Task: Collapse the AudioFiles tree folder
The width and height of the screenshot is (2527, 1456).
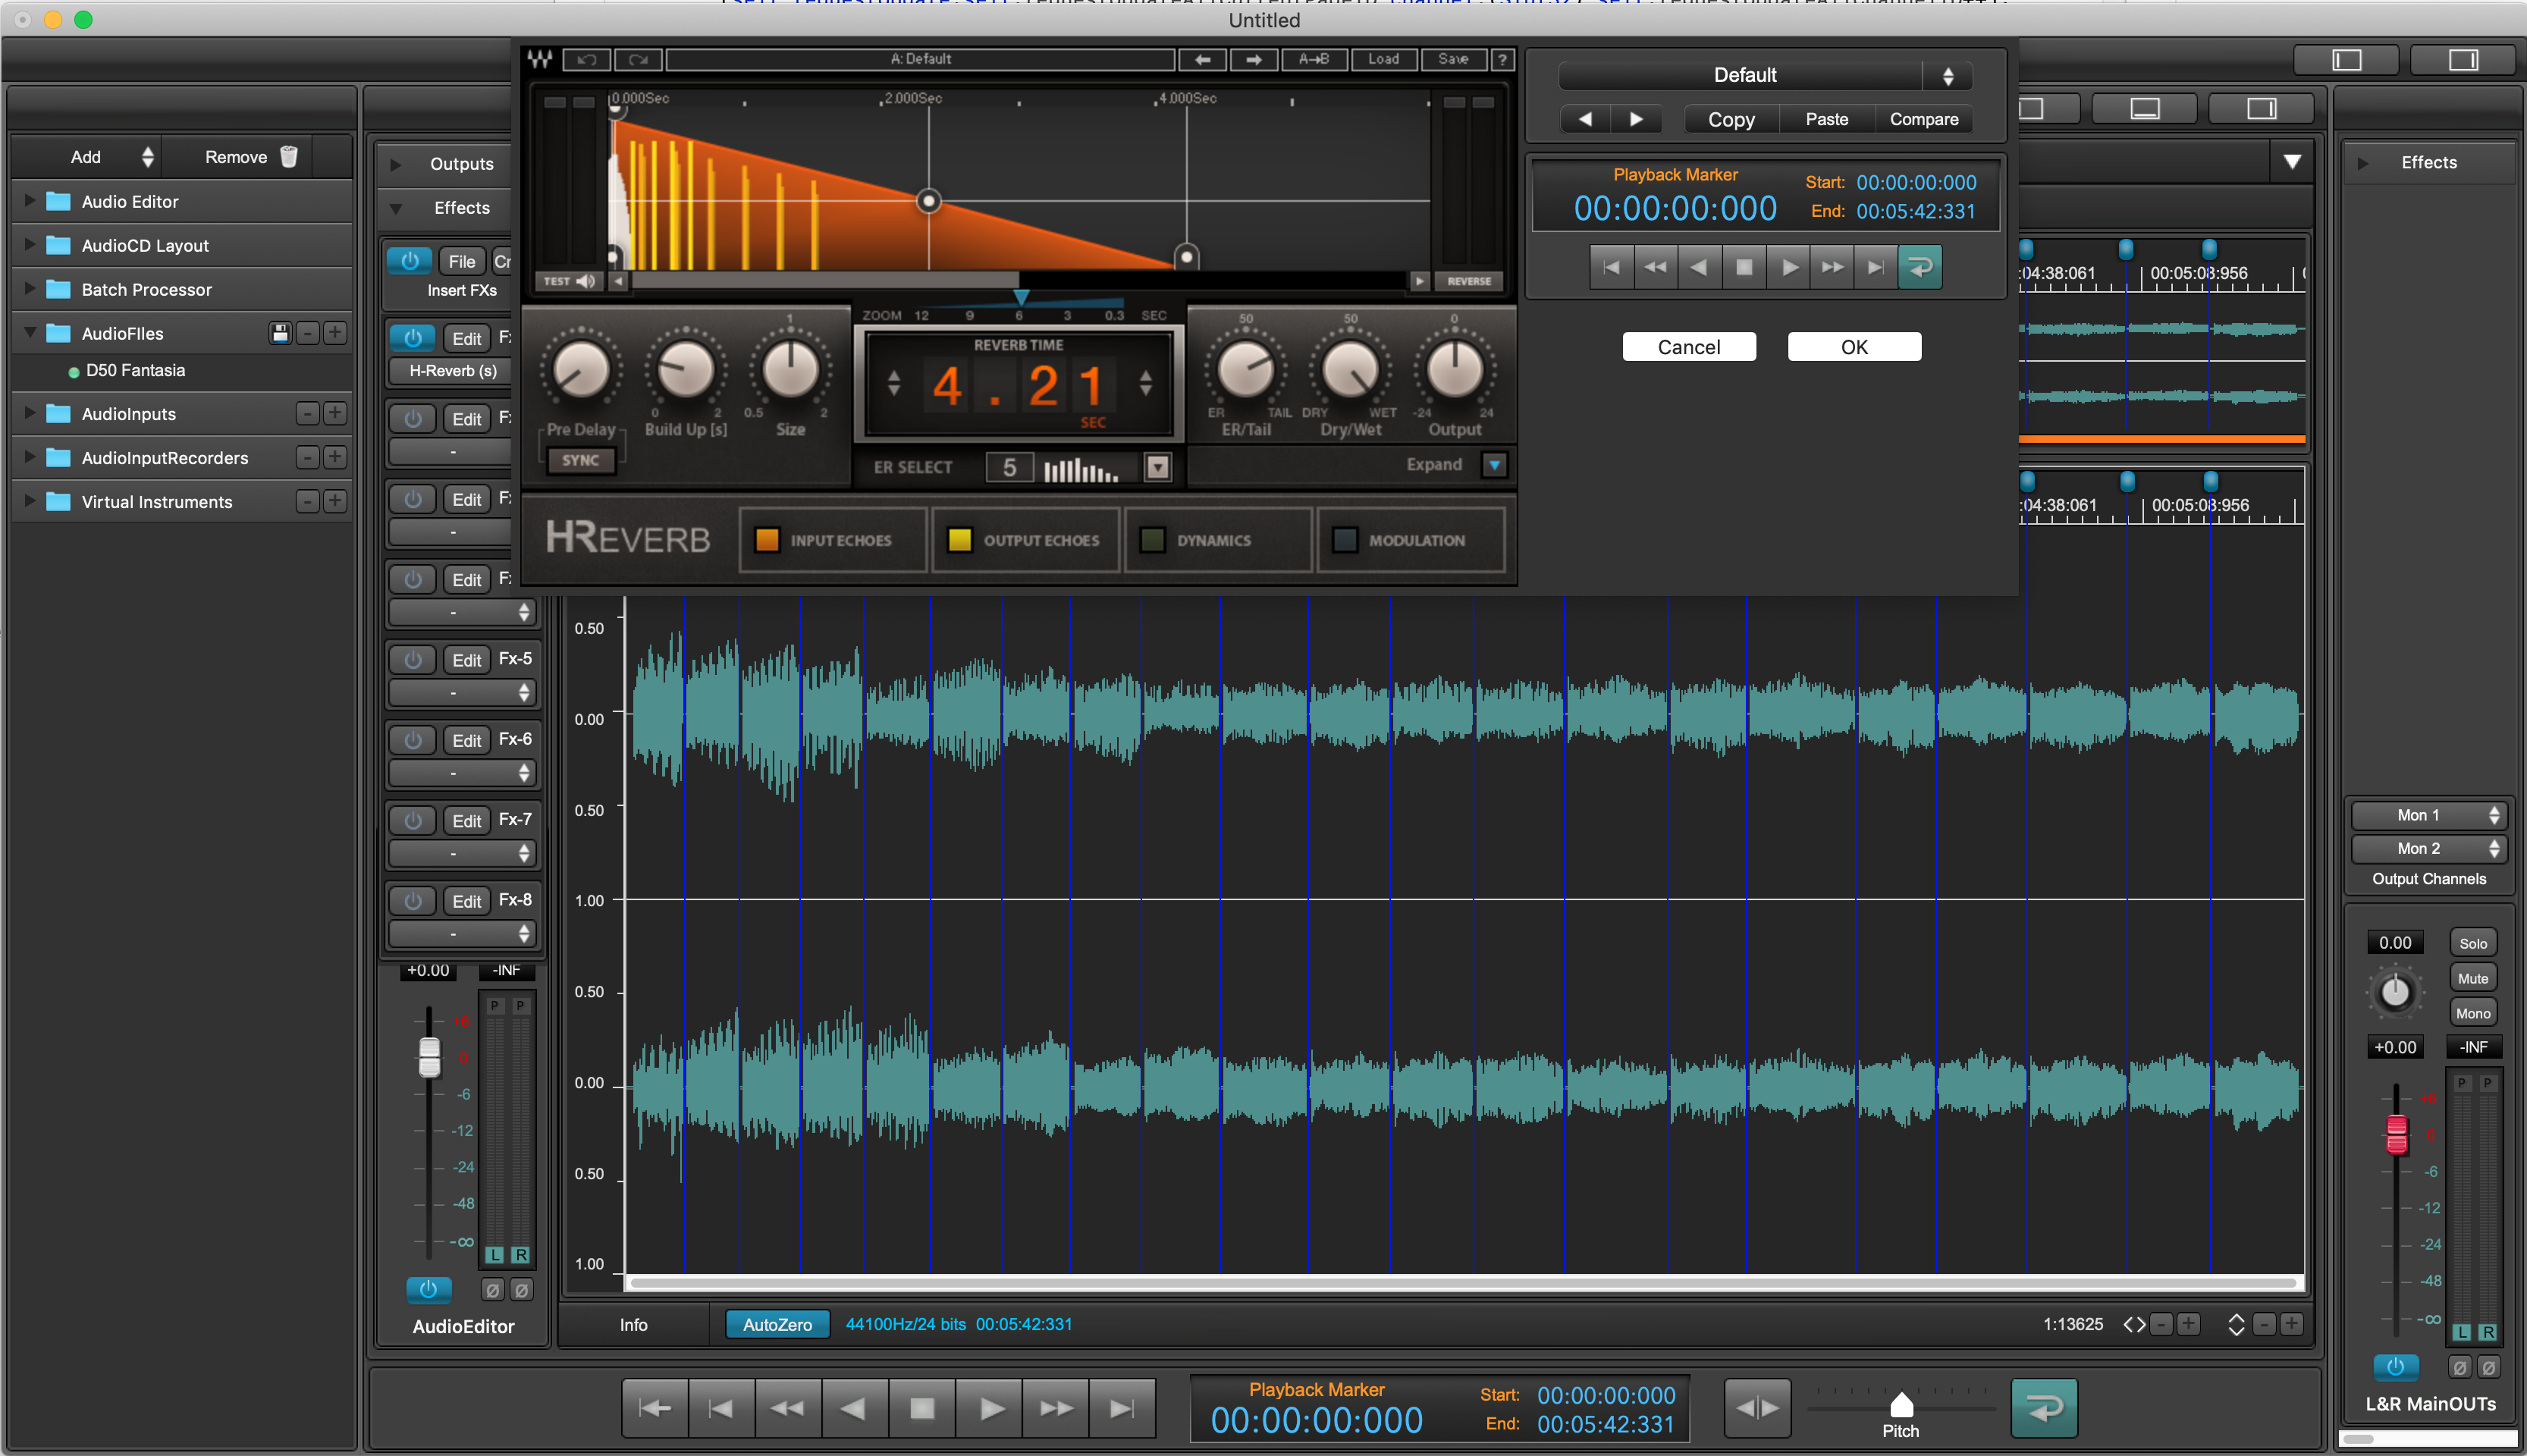Action: pyautogui.click(x=30, y=332)
